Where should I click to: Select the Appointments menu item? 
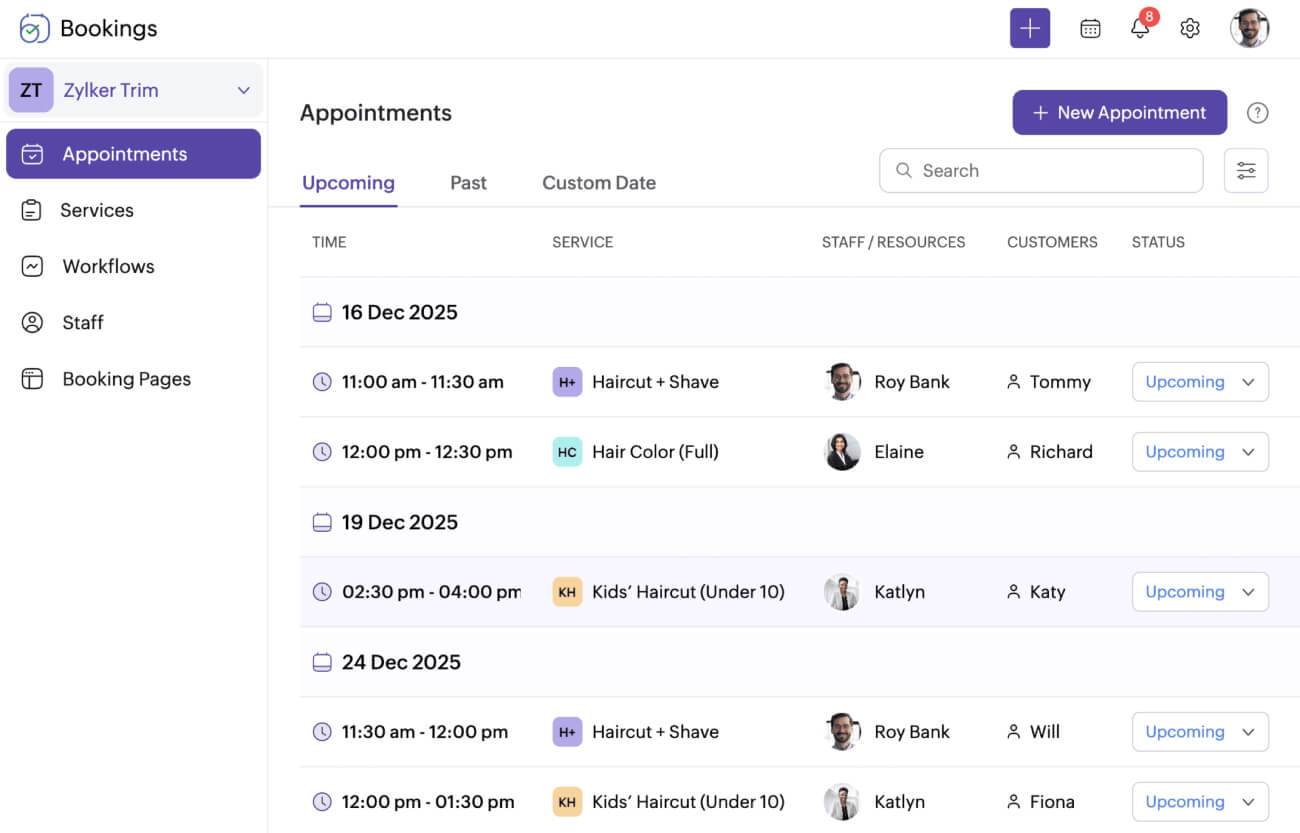point(124,153)
